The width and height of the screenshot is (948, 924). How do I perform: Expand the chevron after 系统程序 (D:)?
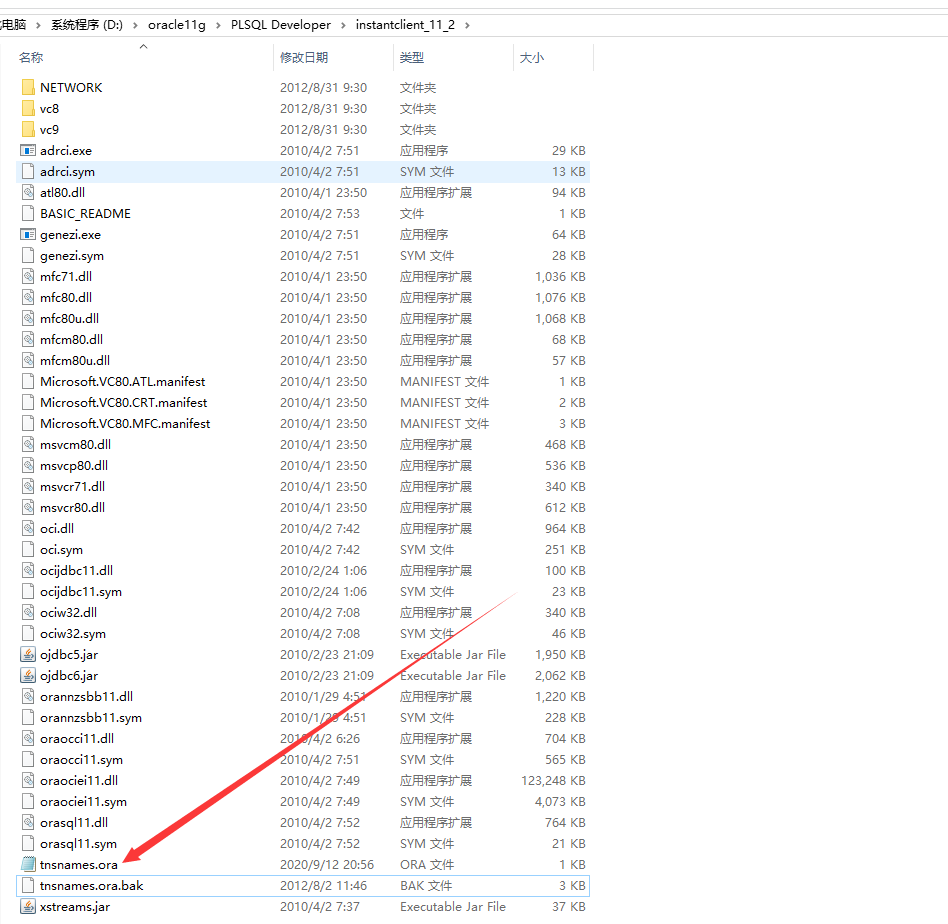tap(135, 25)
